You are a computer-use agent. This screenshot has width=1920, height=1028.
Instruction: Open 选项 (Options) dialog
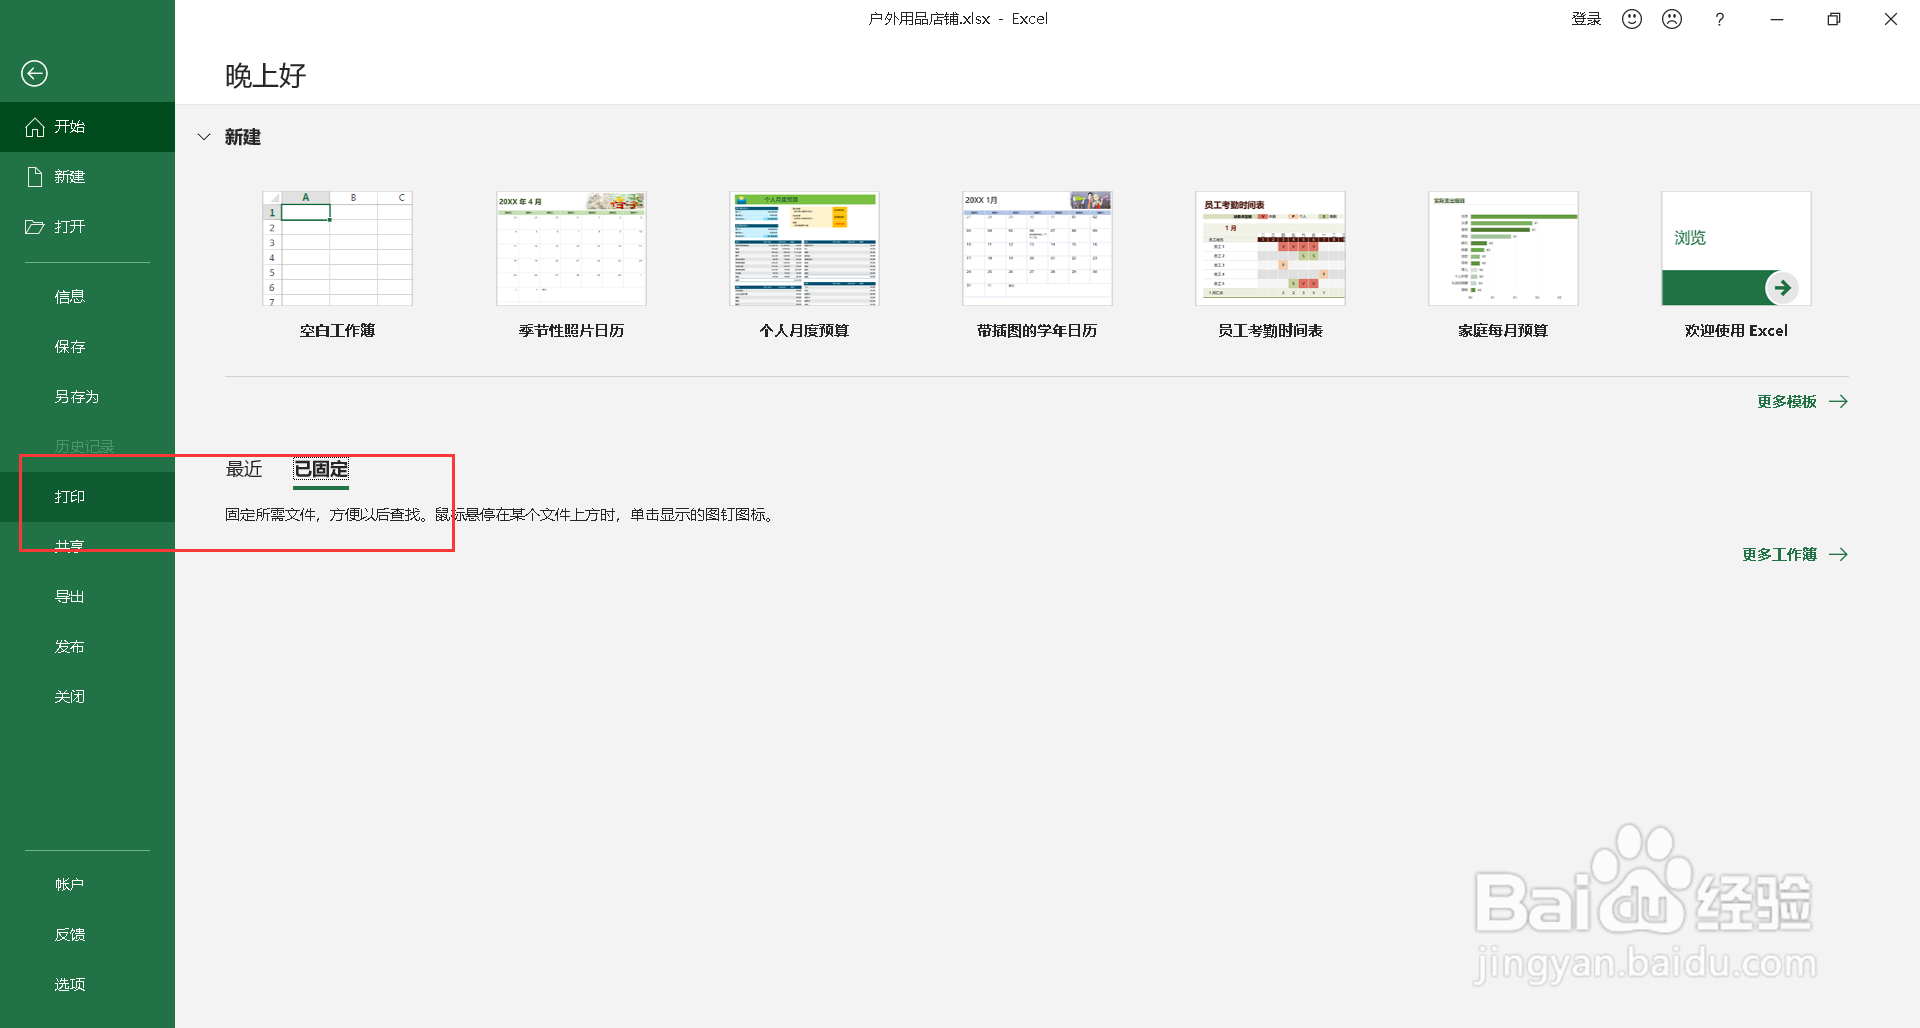point(69,984)
